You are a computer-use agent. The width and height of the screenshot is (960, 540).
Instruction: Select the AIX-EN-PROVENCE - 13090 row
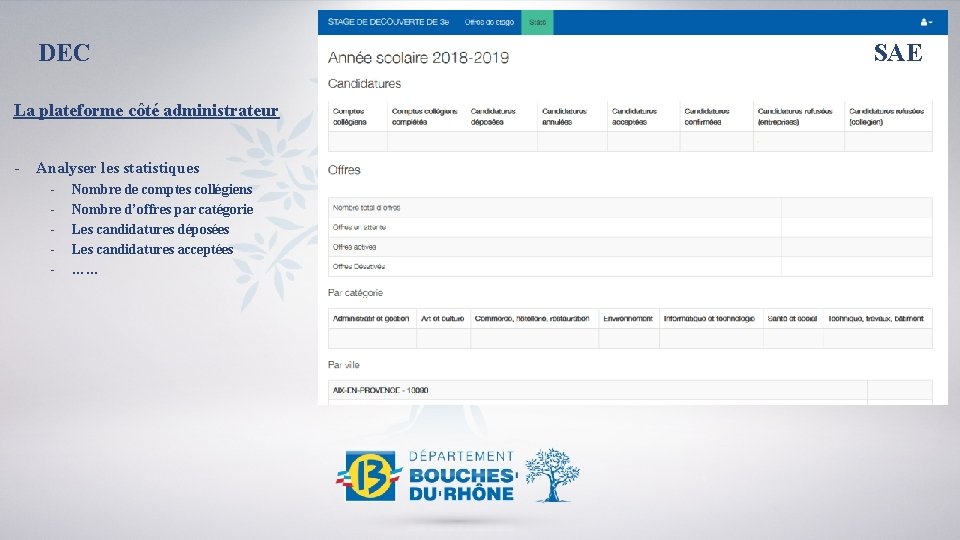click(x=630, y=390)
